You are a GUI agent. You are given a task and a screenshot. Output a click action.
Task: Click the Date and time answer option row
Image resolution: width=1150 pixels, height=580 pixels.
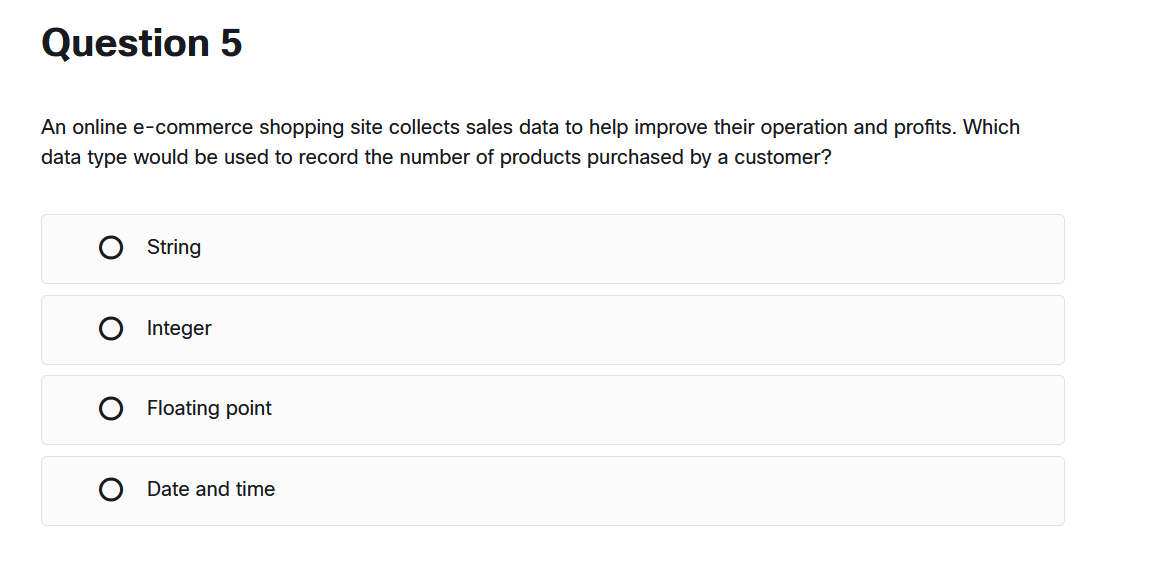pos(552,490)
